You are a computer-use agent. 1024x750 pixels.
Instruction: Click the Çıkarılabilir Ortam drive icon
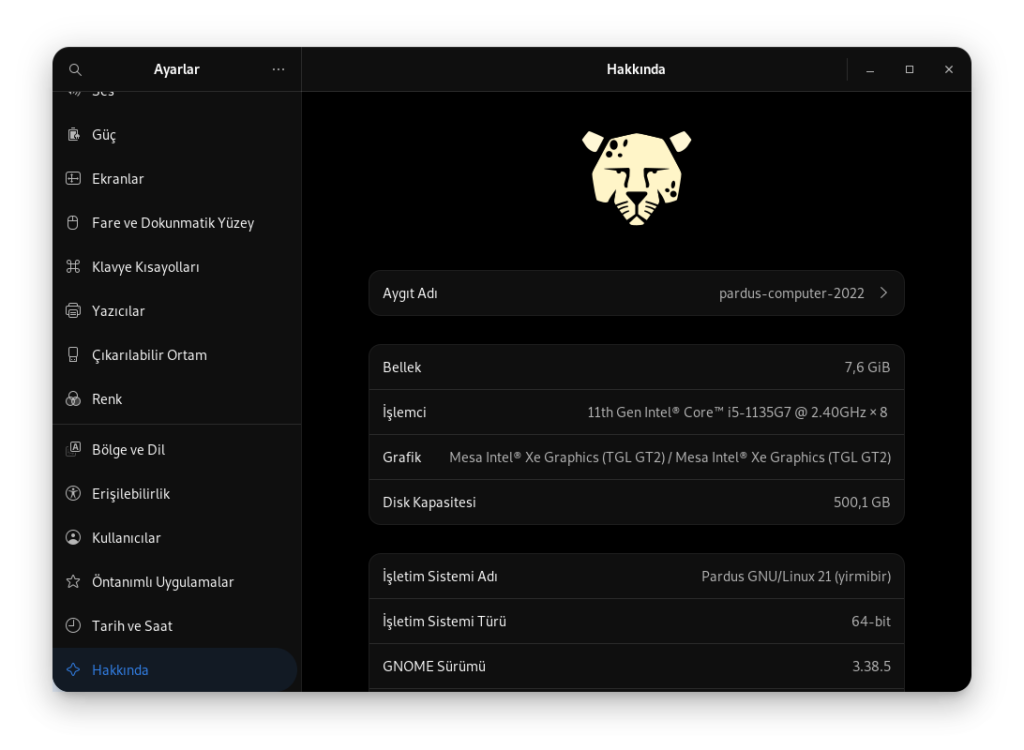coord(73,355)
